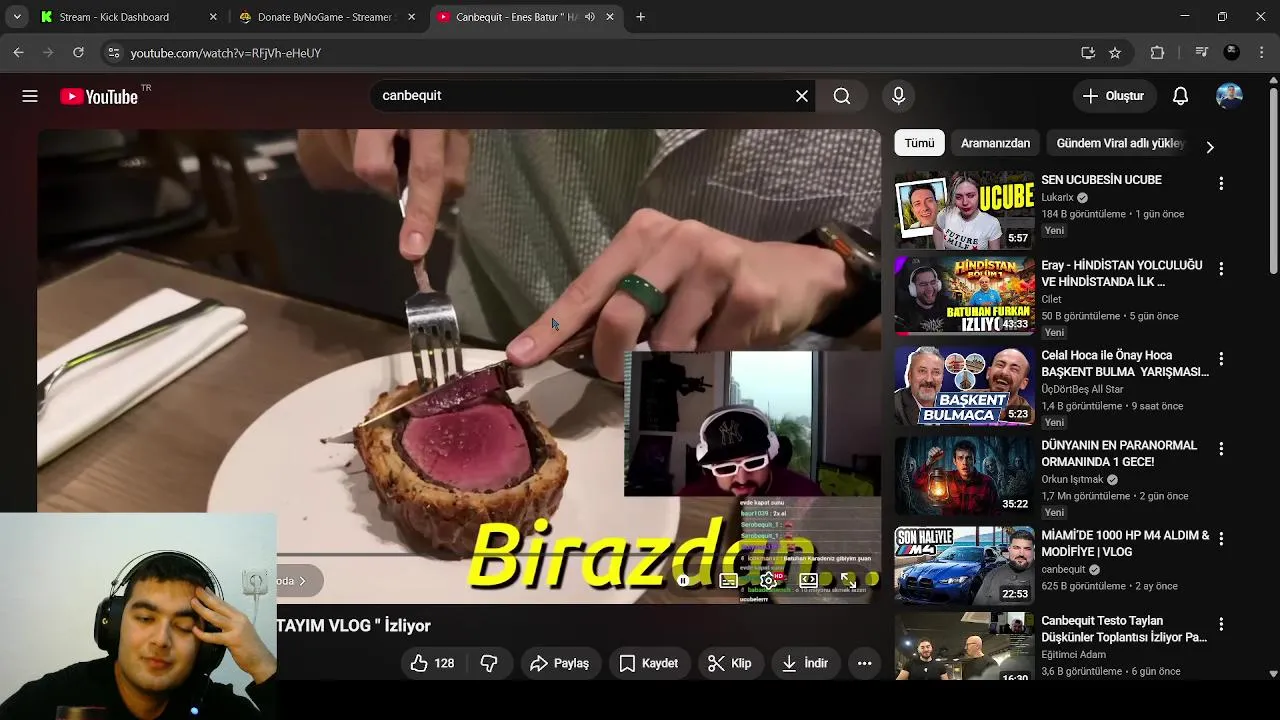This screenshot has width=1280, height=720.
Task: Start voice search with the microphone
Action: point(898,96)
